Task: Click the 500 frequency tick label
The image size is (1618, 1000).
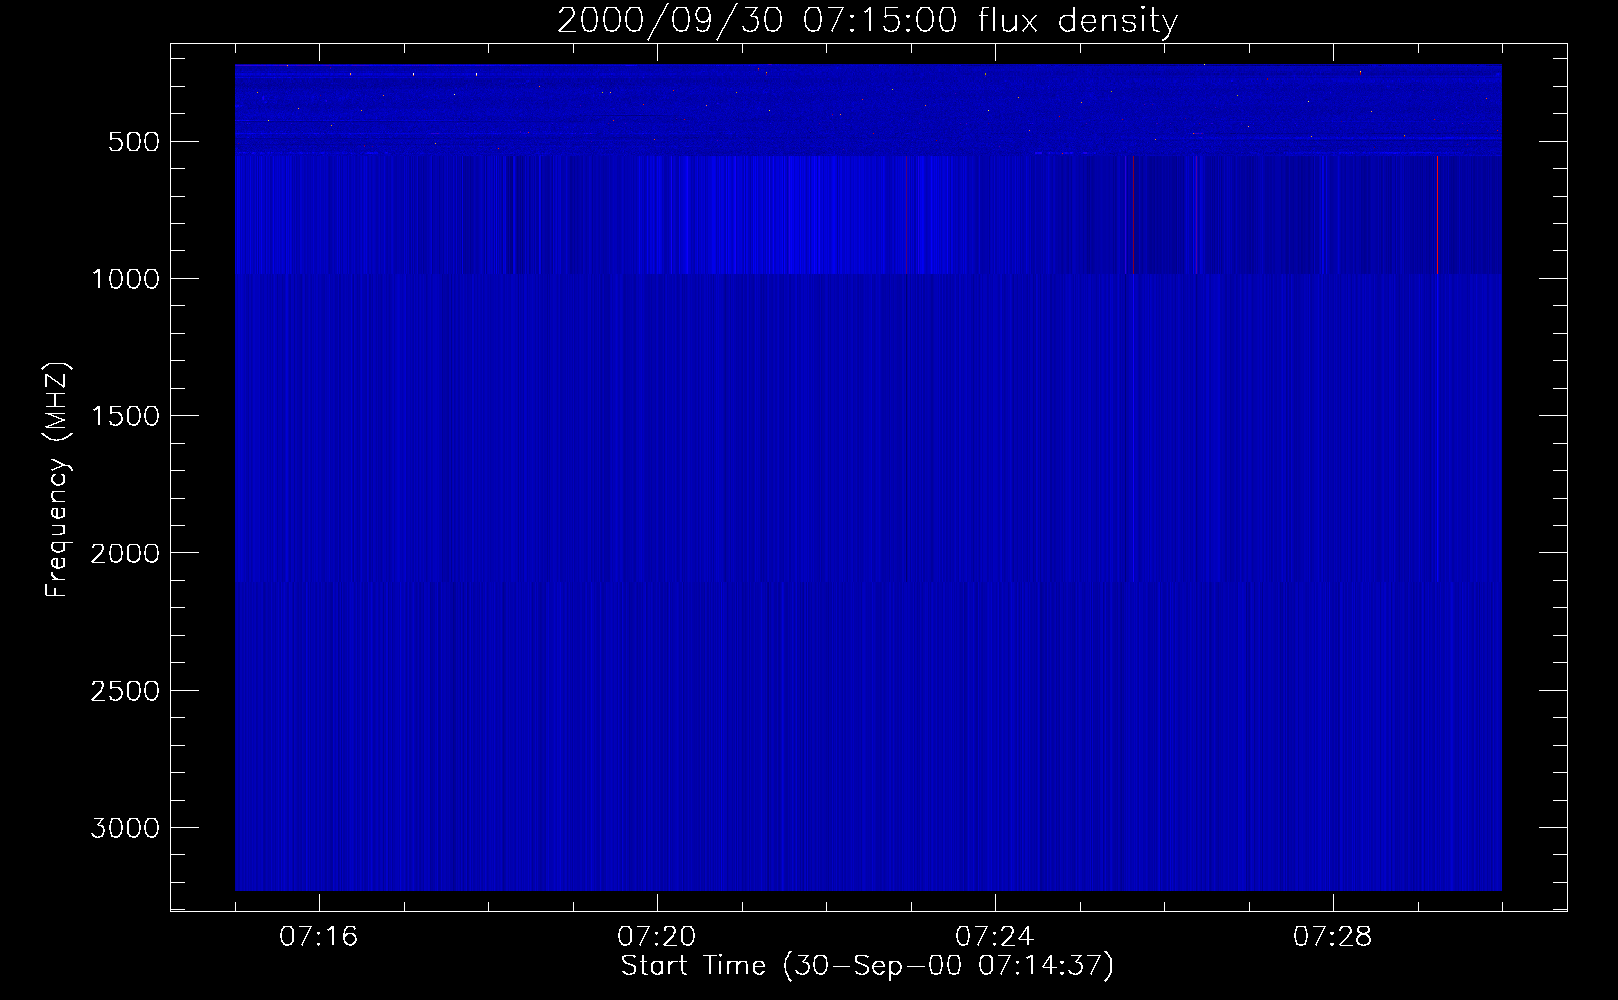Action: (134, 142)
